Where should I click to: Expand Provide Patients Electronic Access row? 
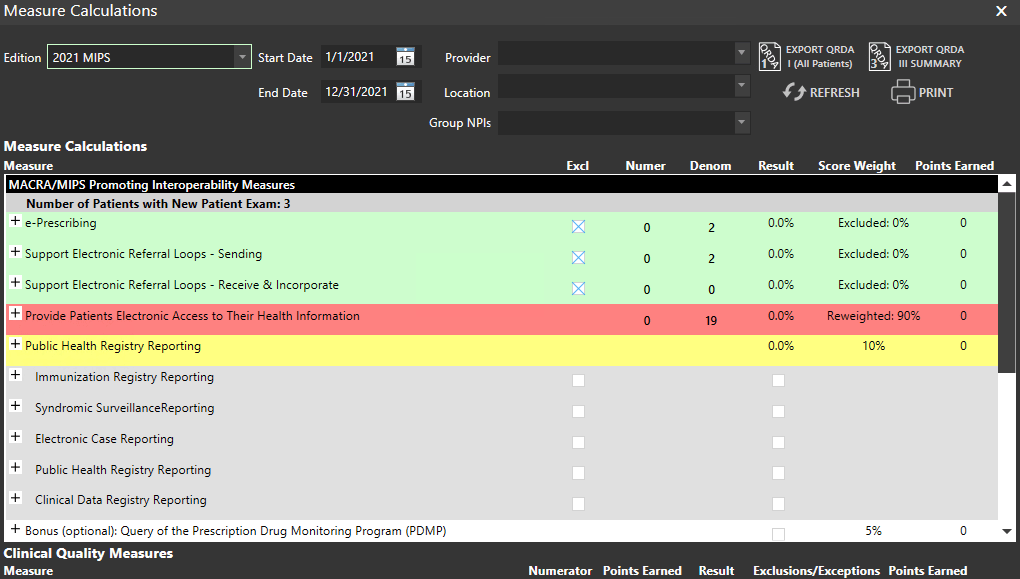pyautogui.click(x=16, y=314)
